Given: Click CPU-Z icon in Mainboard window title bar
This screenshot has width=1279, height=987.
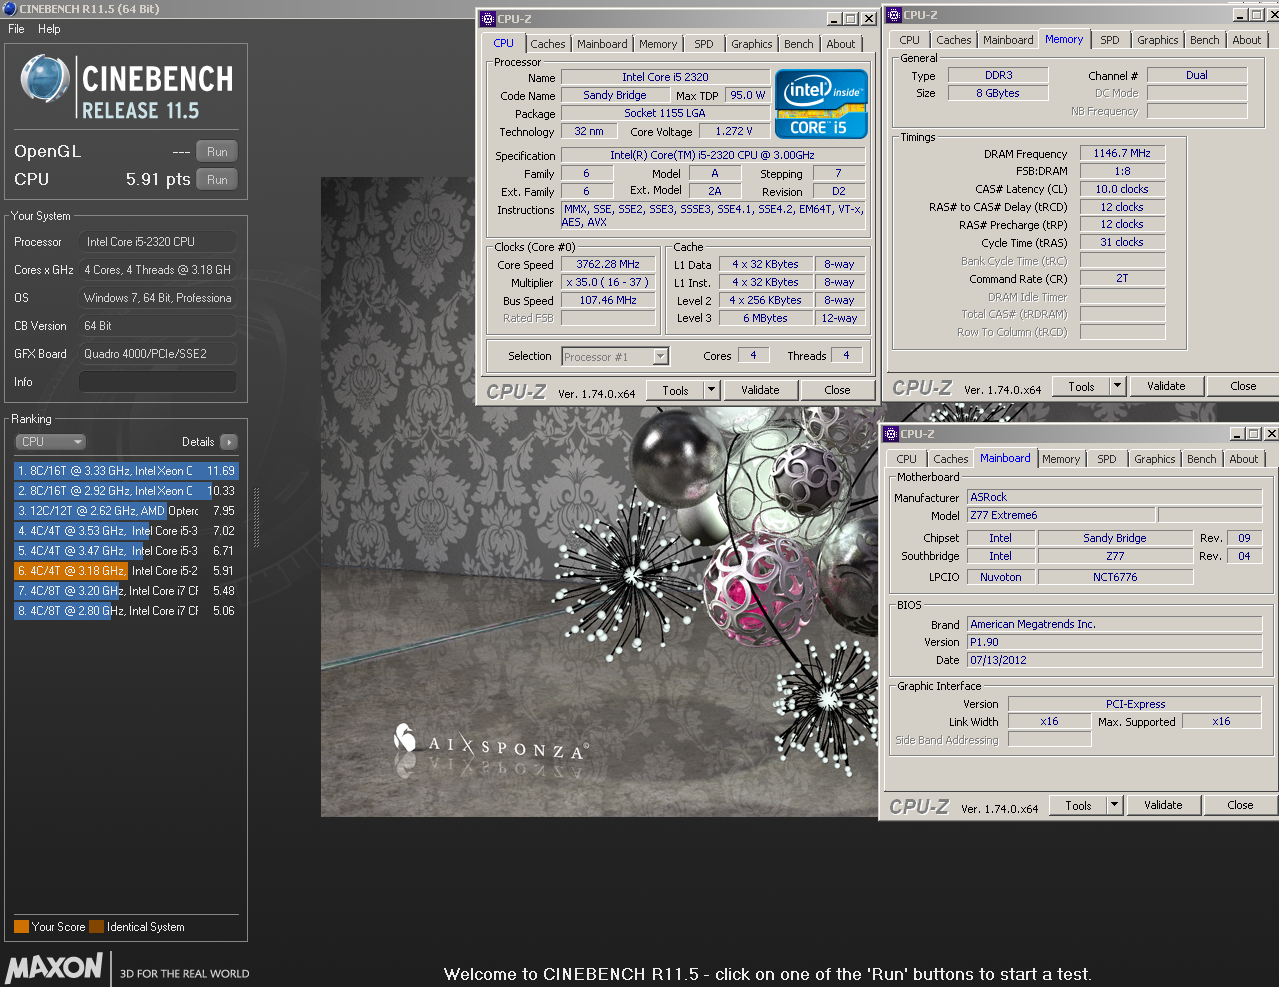Looking at the screenshot, I should (890, 434).
